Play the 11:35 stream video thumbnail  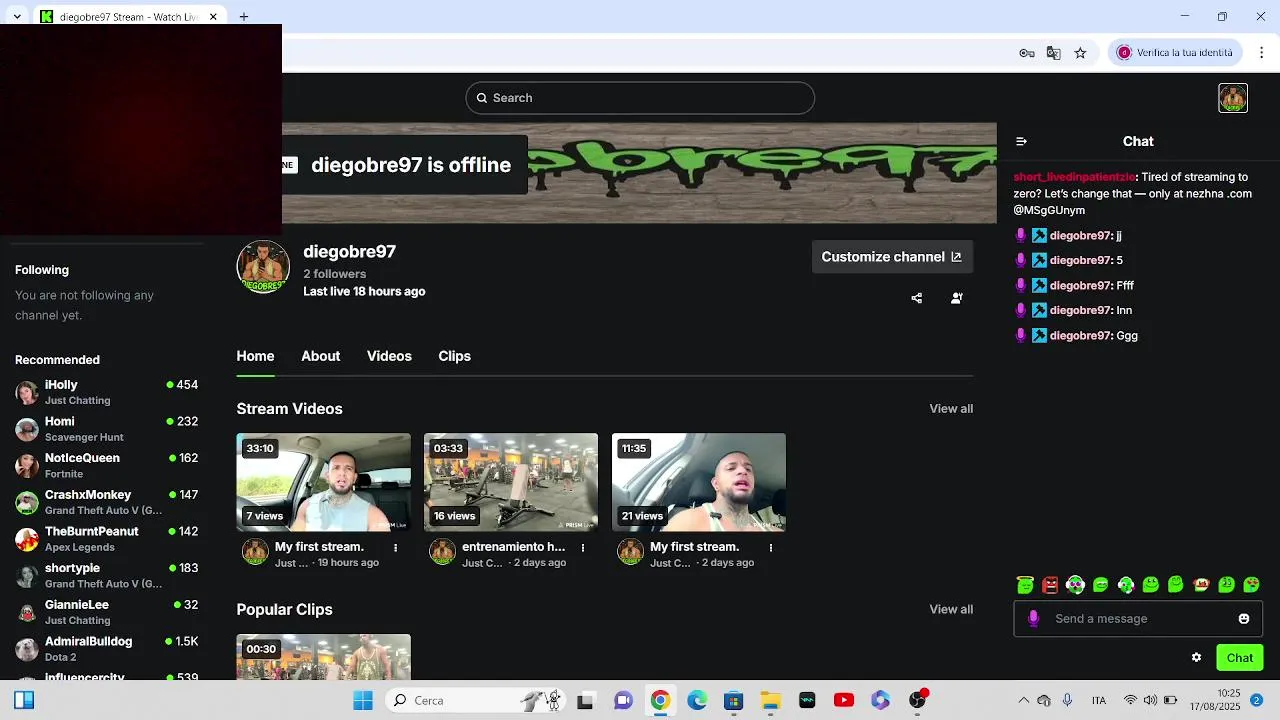click(x=699, y=482)
